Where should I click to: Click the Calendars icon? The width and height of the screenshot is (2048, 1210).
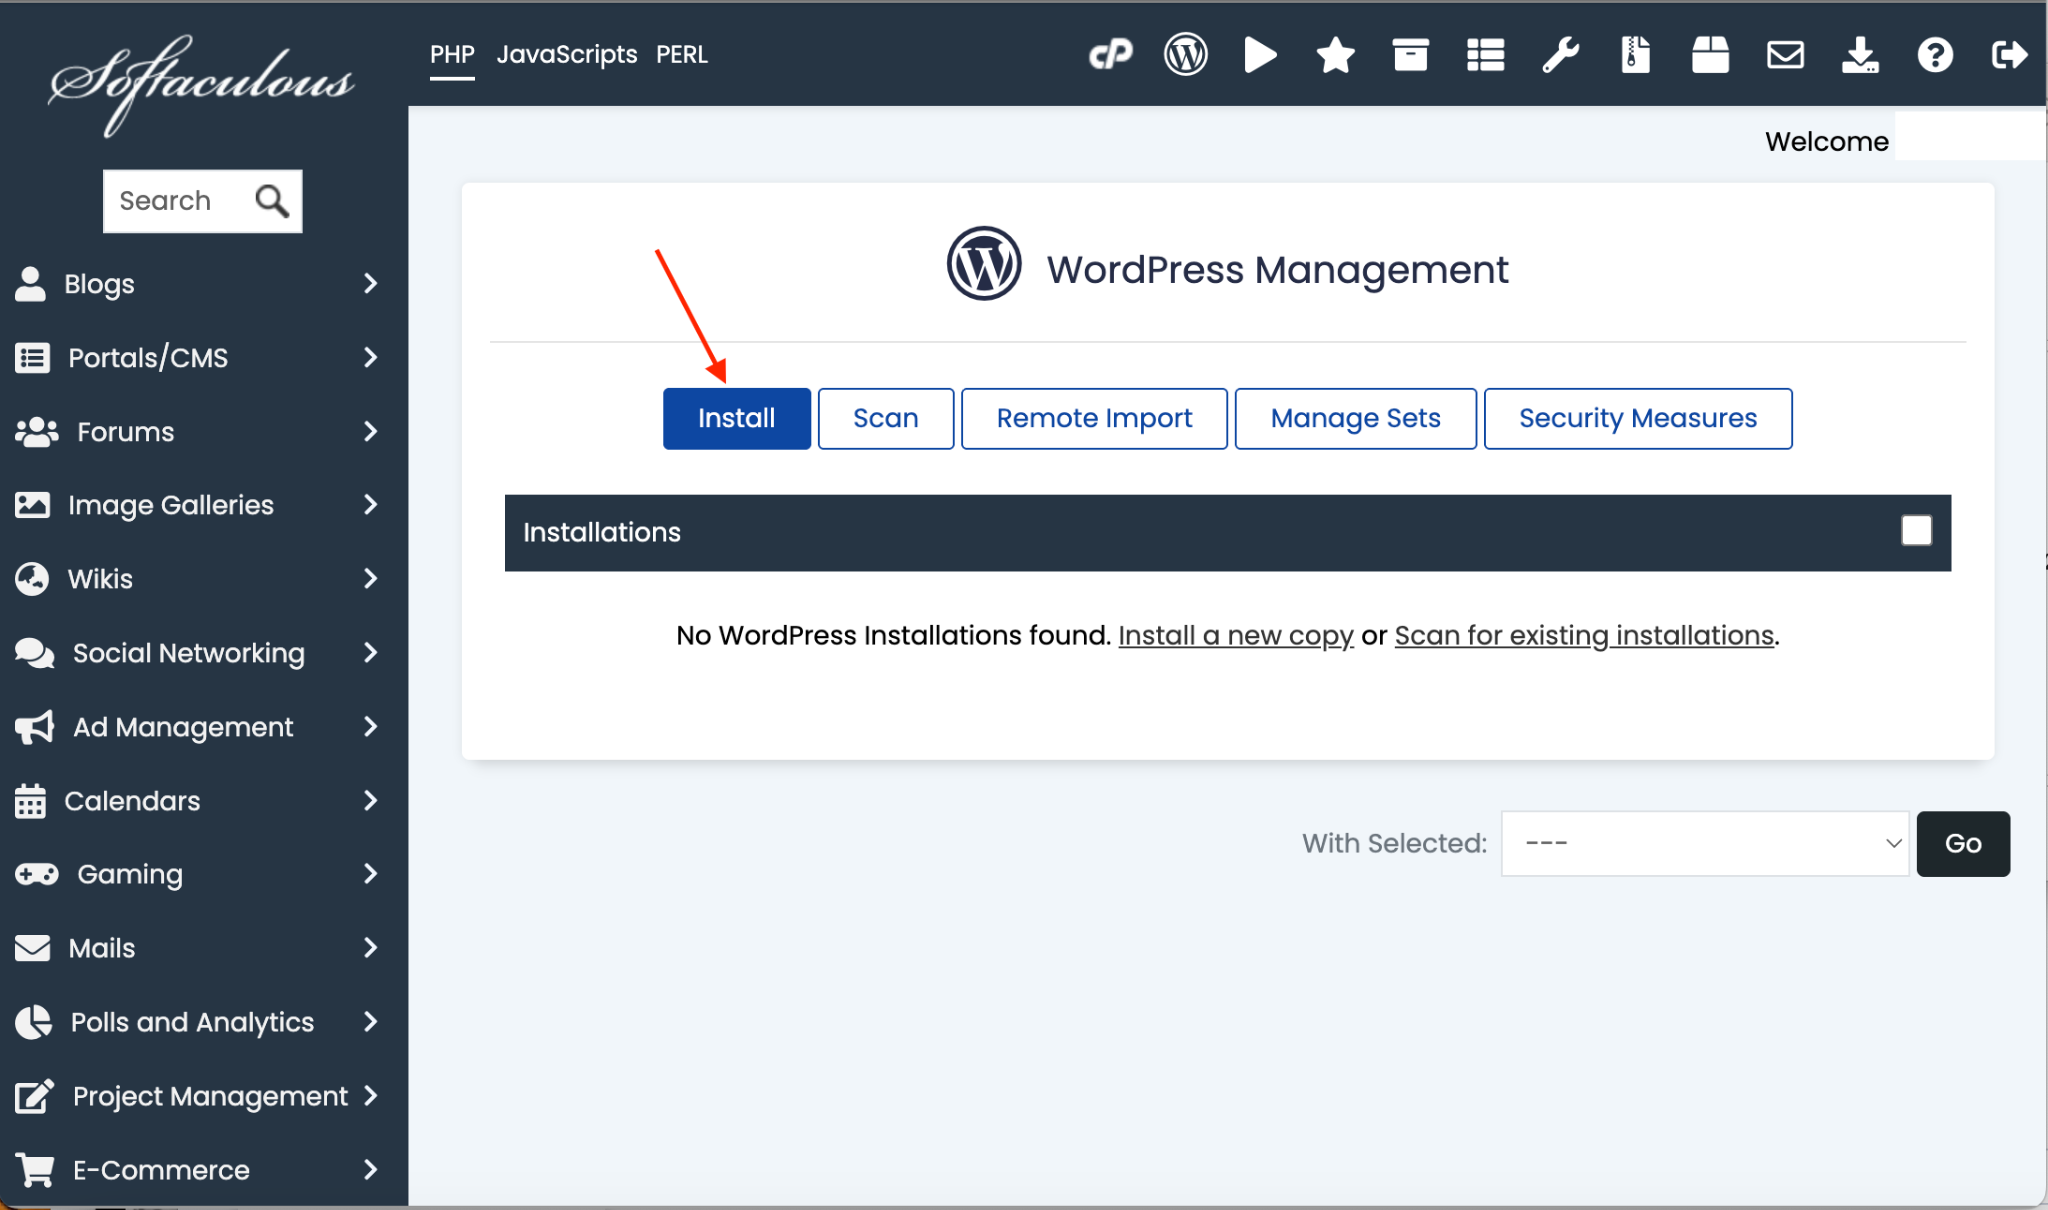tap(30, 801)
